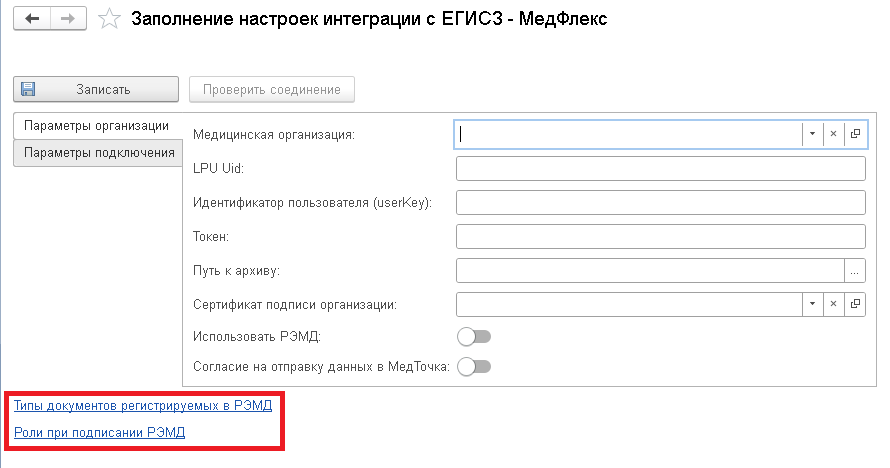Viewport: 890px width, 468px height.
Task: Click the forward navigation arrow
Action: coord(68,19)
